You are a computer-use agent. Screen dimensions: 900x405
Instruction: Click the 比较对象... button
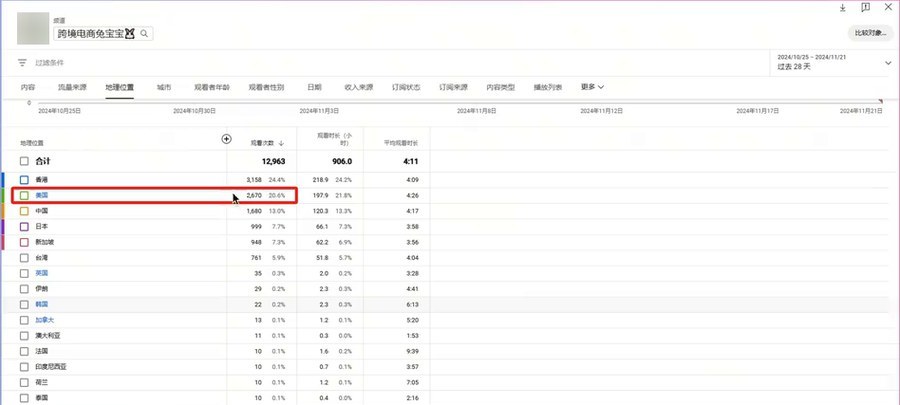click(870, 33)
